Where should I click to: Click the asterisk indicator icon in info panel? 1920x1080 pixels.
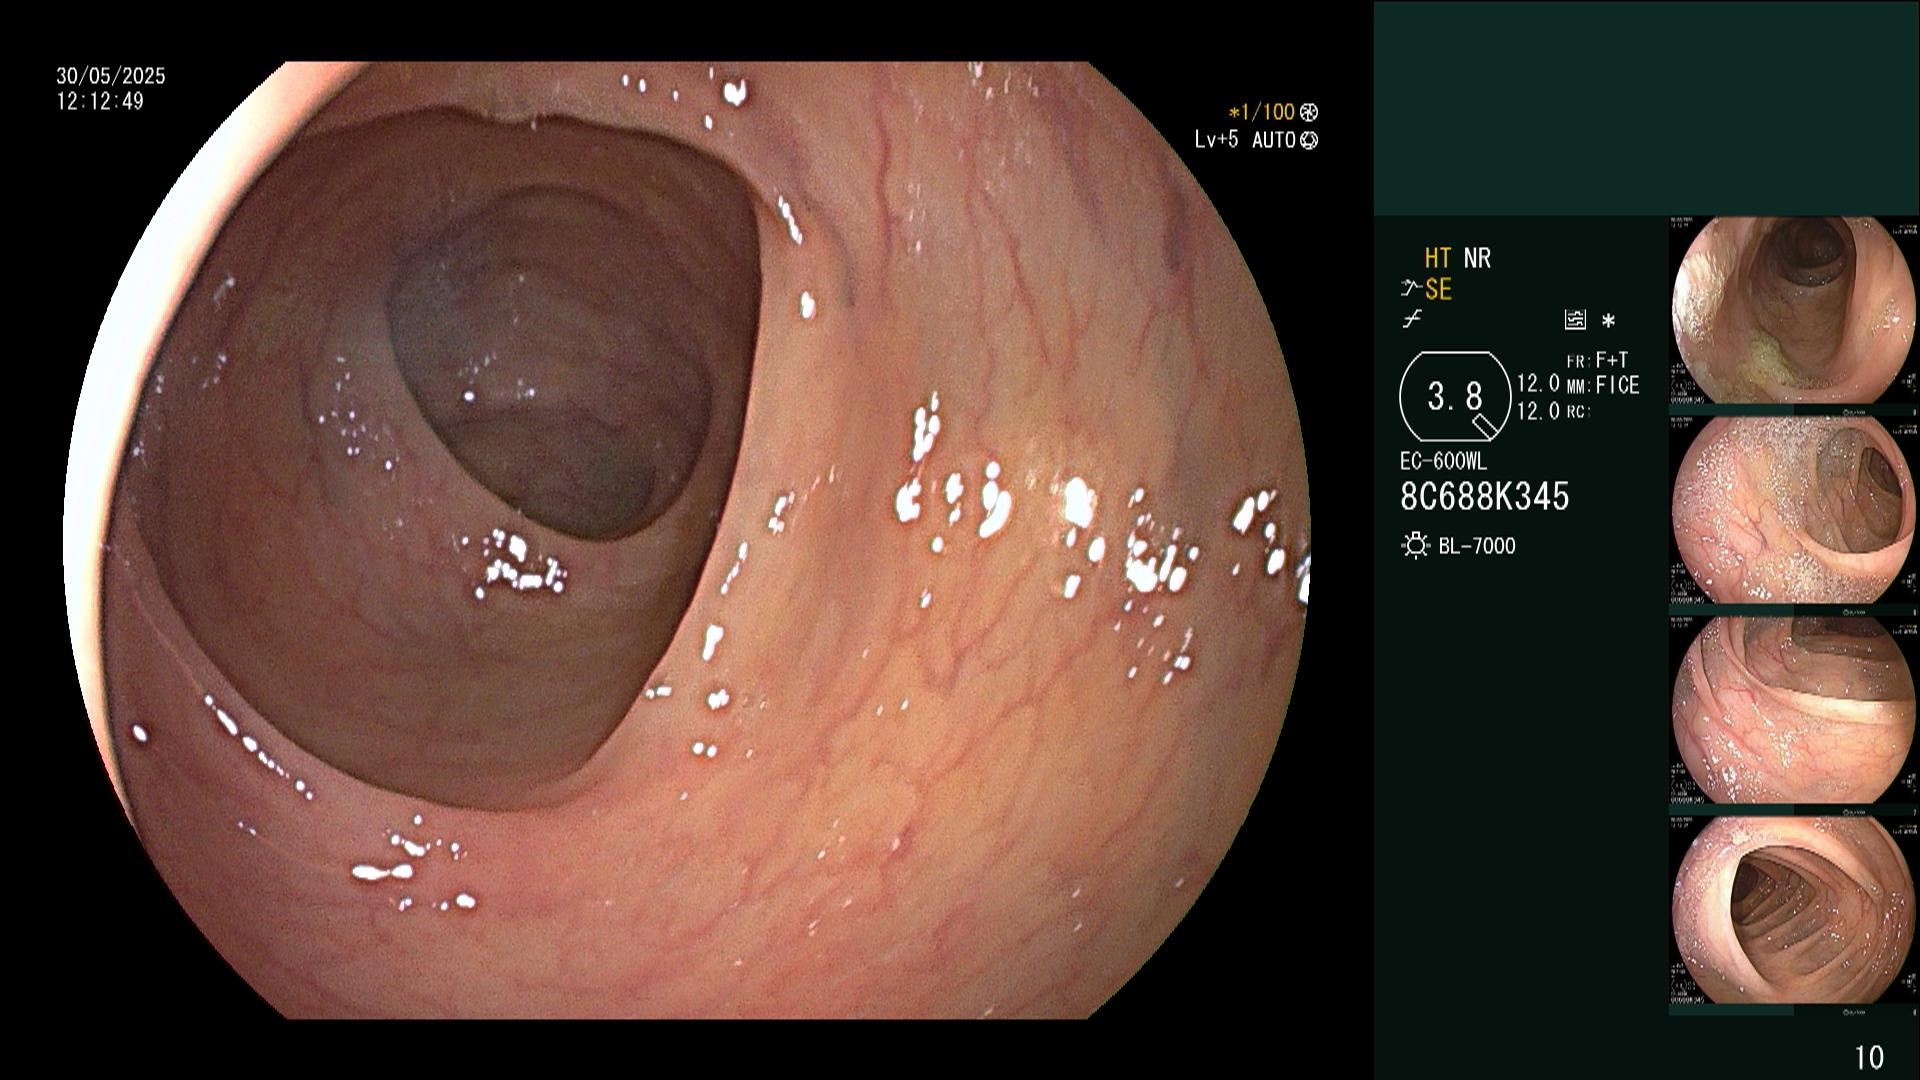tap(1608, 321)
